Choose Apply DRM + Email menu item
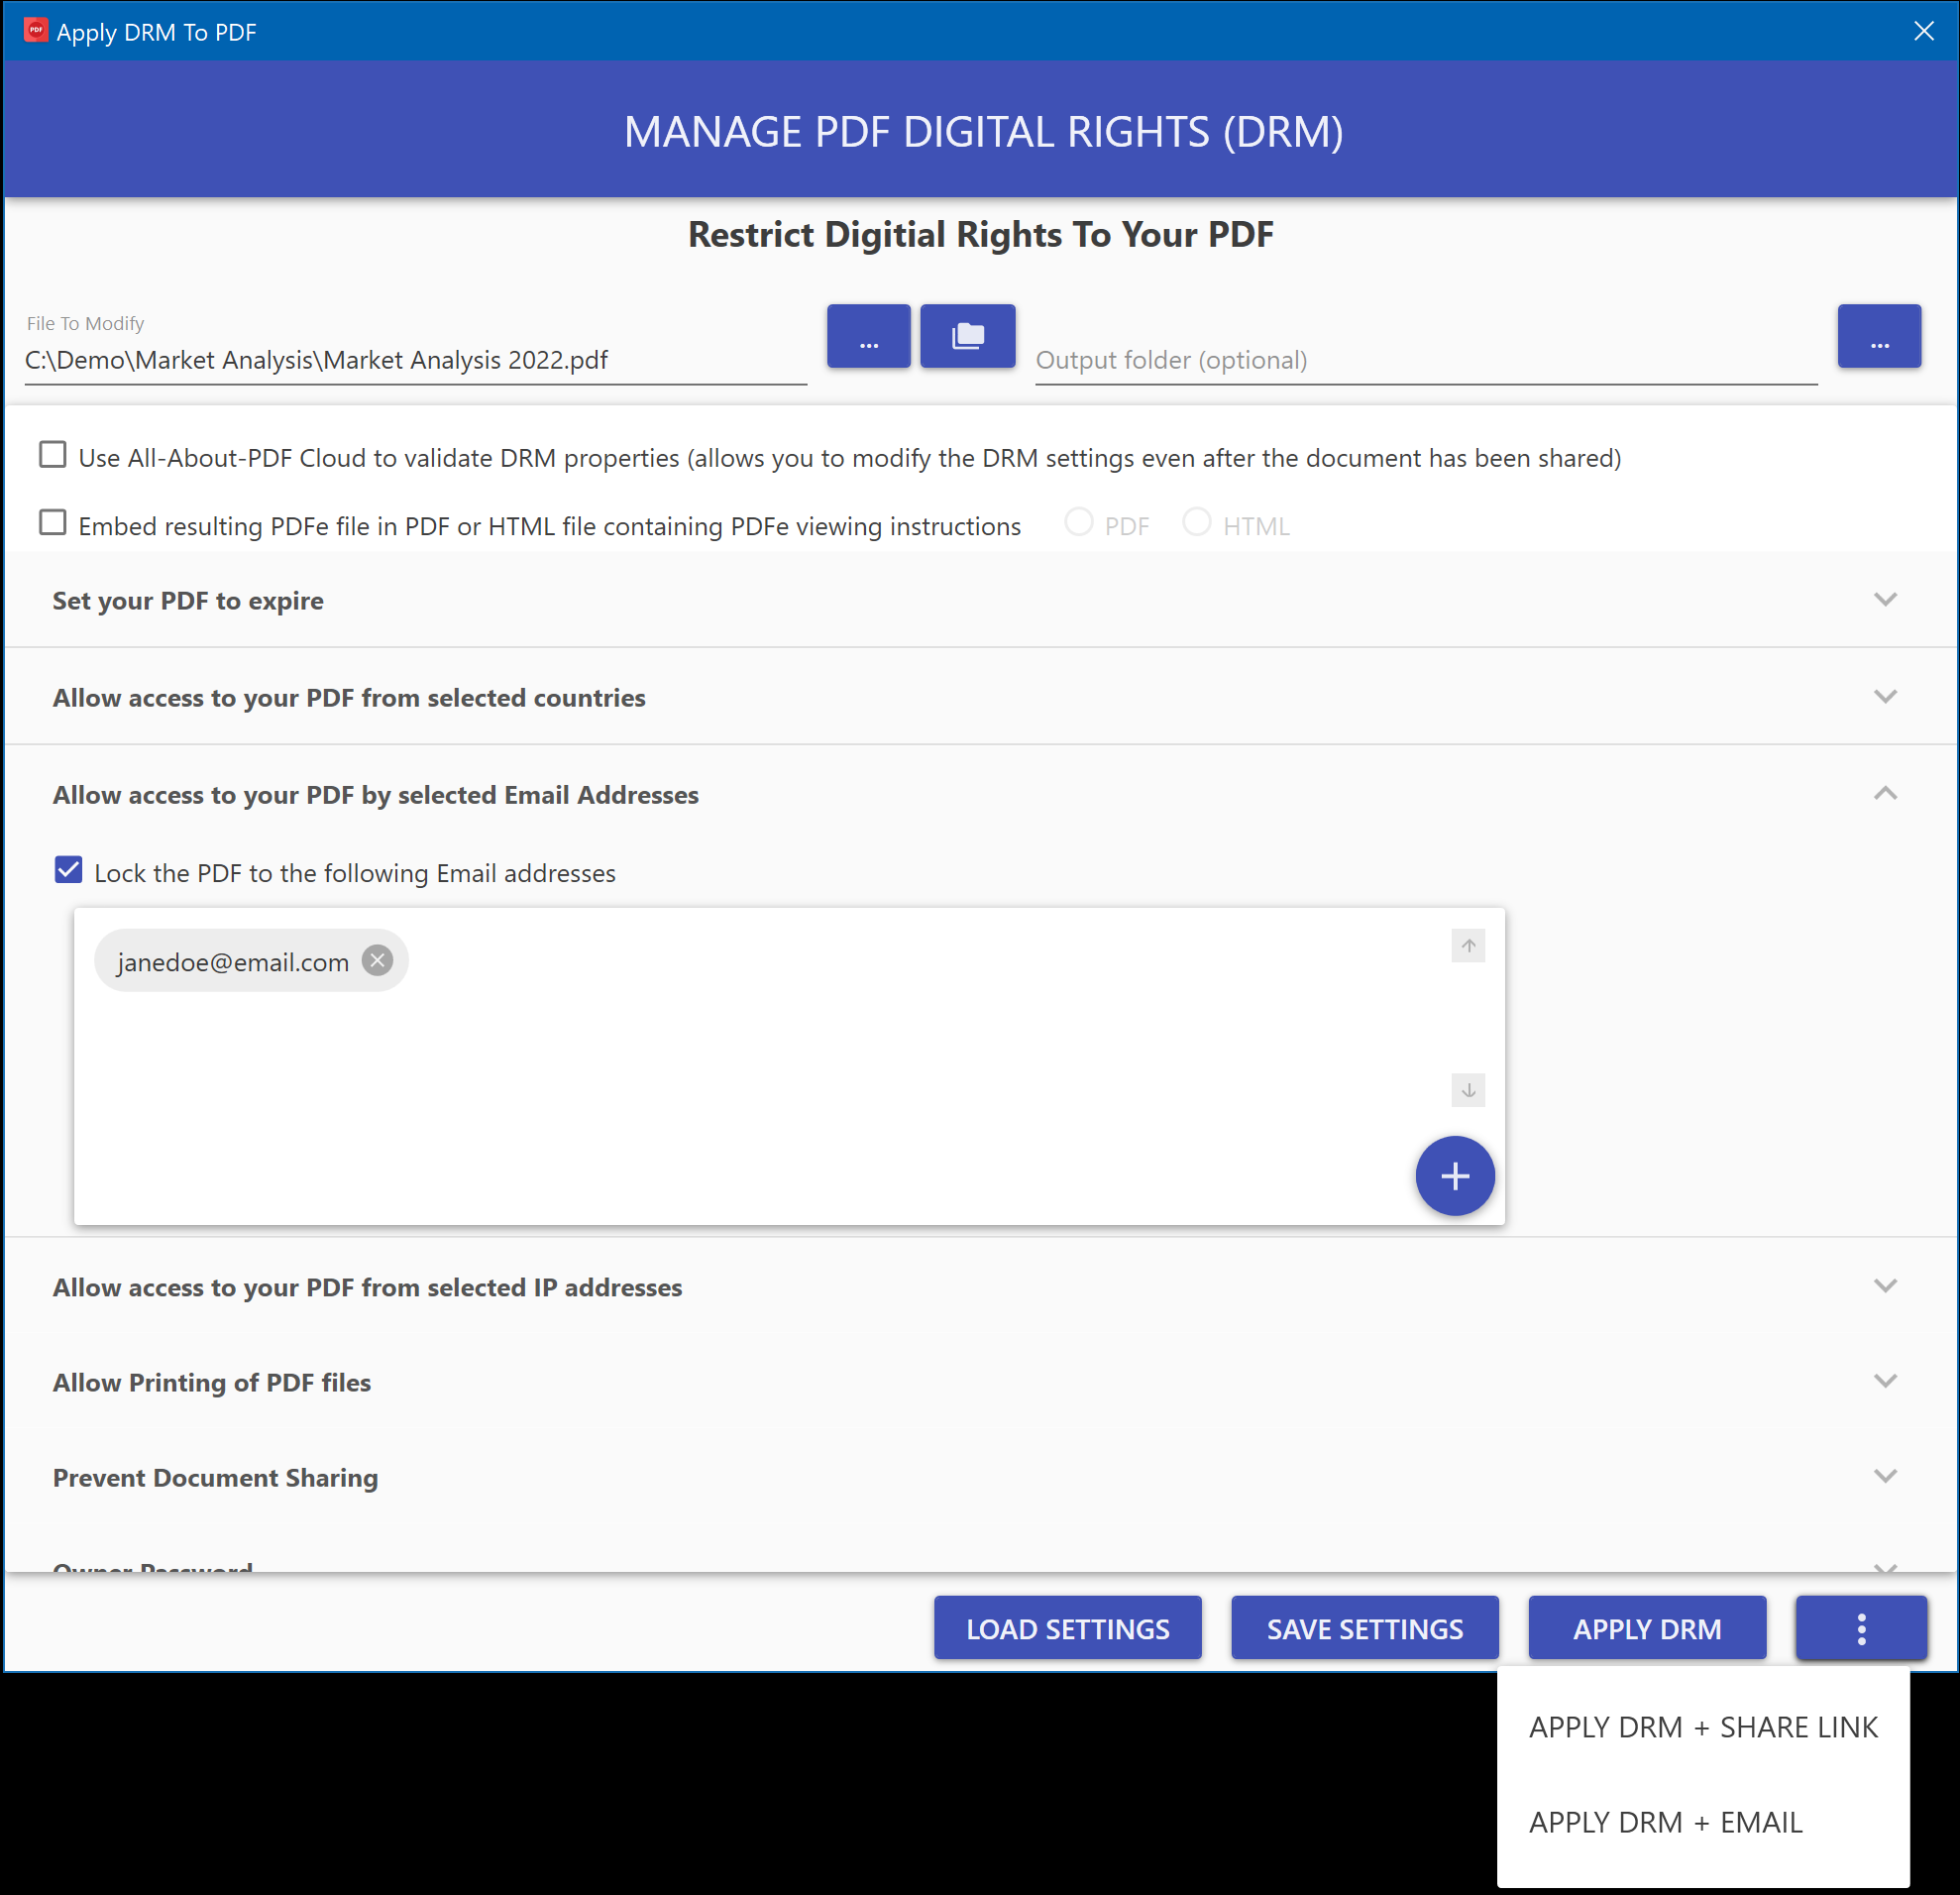1960x1895 pixels. coord(1665,1822)
